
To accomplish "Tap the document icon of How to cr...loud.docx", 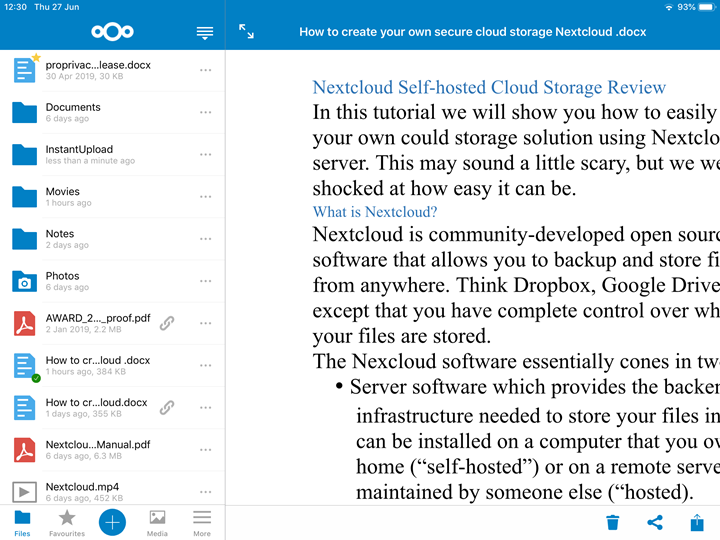I will (24, 408).
